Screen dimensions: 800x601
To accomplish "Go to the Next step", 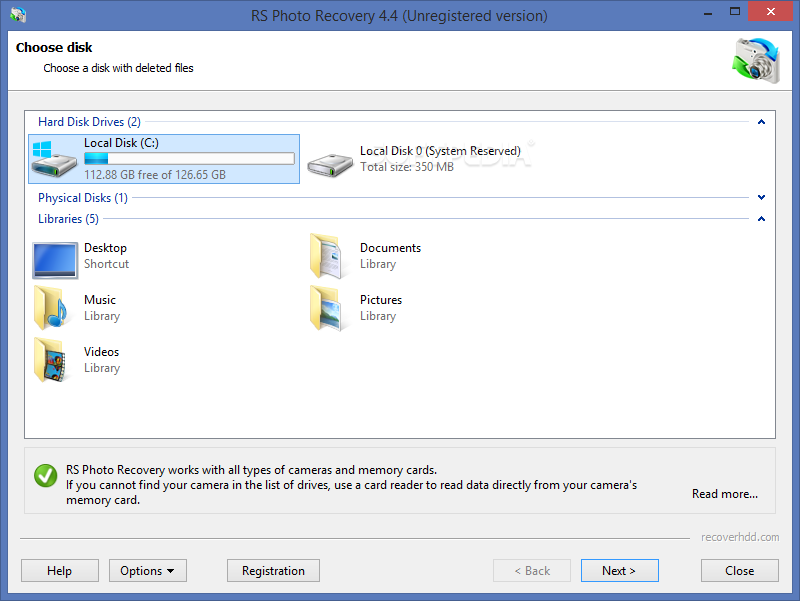I will click(x=619, y=570).
